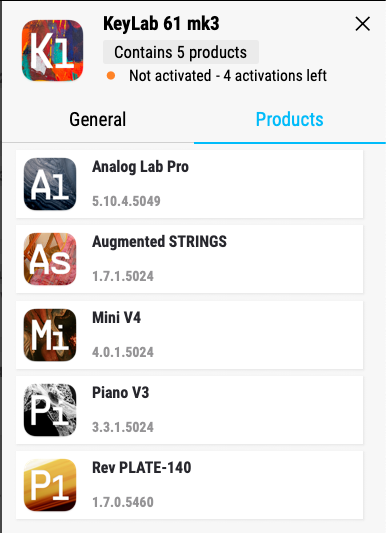
Task: Click the Rev PLATE-140 product title
Action: (x=142, y=467)
